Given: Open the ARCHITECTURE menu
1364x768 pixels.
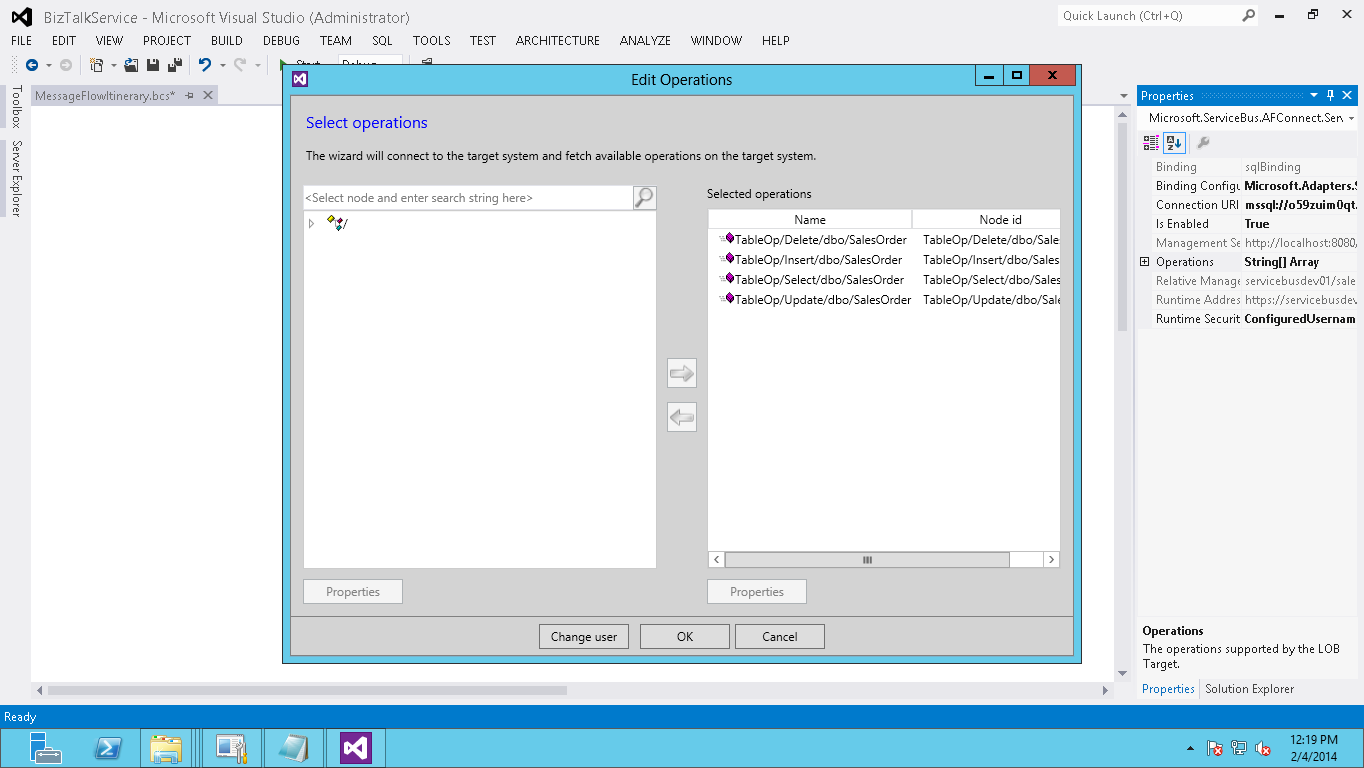Looking at the screenshot, I should (558, 41).
